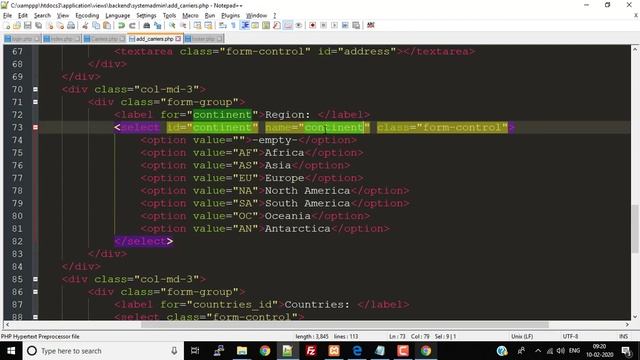
Task: Save the current file via toolbar
Action: tap(28, 25)
